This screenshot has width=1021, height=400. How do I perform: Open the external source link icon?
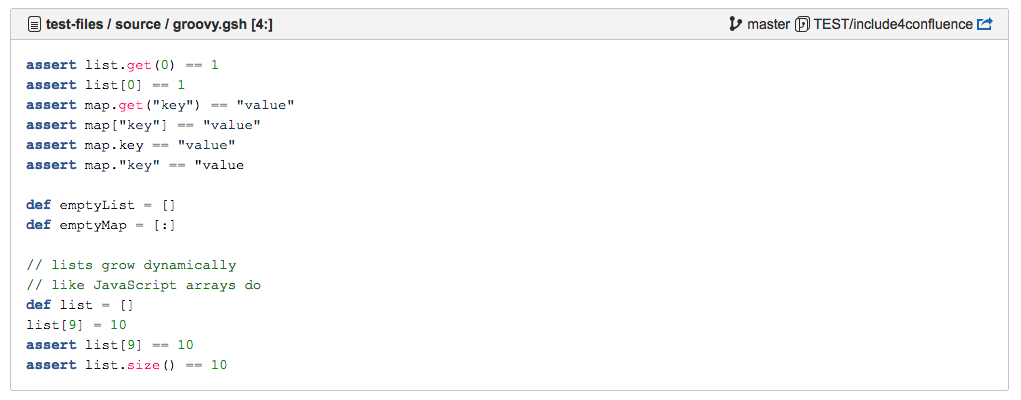pos(985,24)
